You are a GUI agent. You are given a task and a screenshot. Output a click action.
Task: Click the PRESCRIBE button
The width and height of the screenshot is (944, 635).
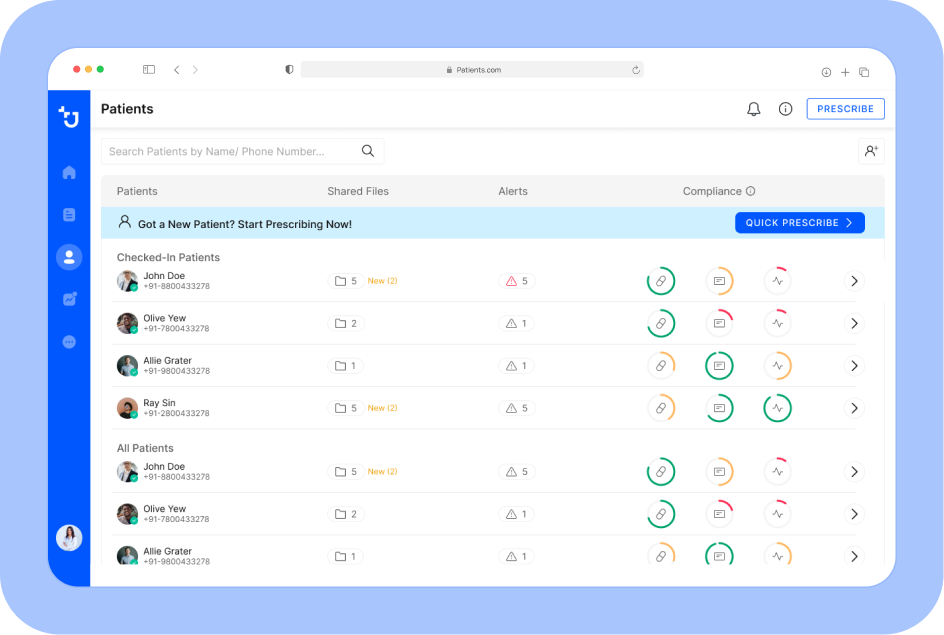pos(845,109)
